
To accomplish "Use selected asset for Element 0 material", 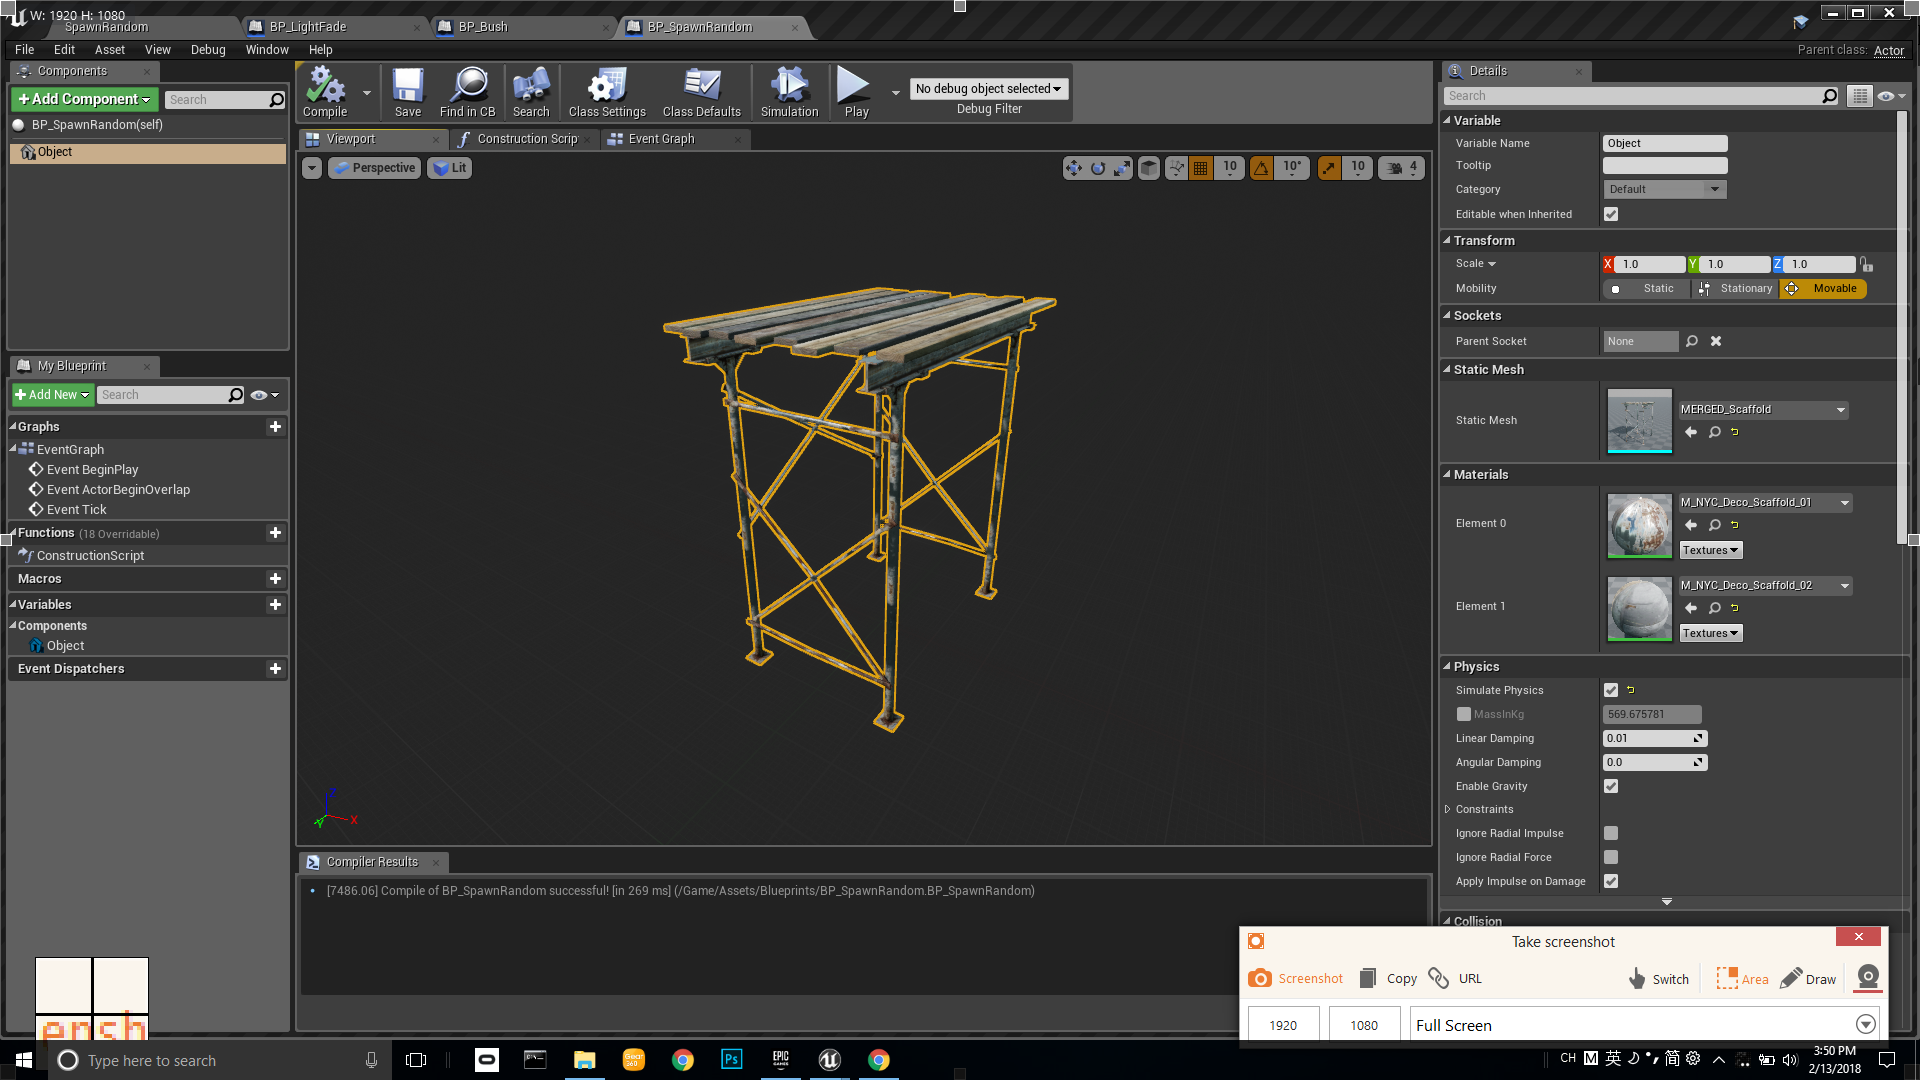I will coord(1691,525).
